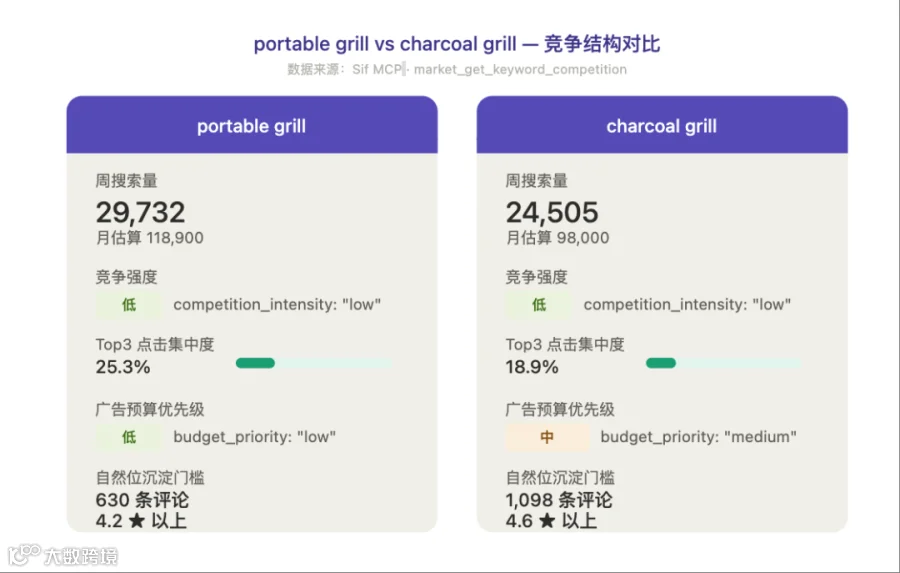Viewport: 900px width, 573px height.
Task: Click the charcoal grill card header
Action: [662, 125]
